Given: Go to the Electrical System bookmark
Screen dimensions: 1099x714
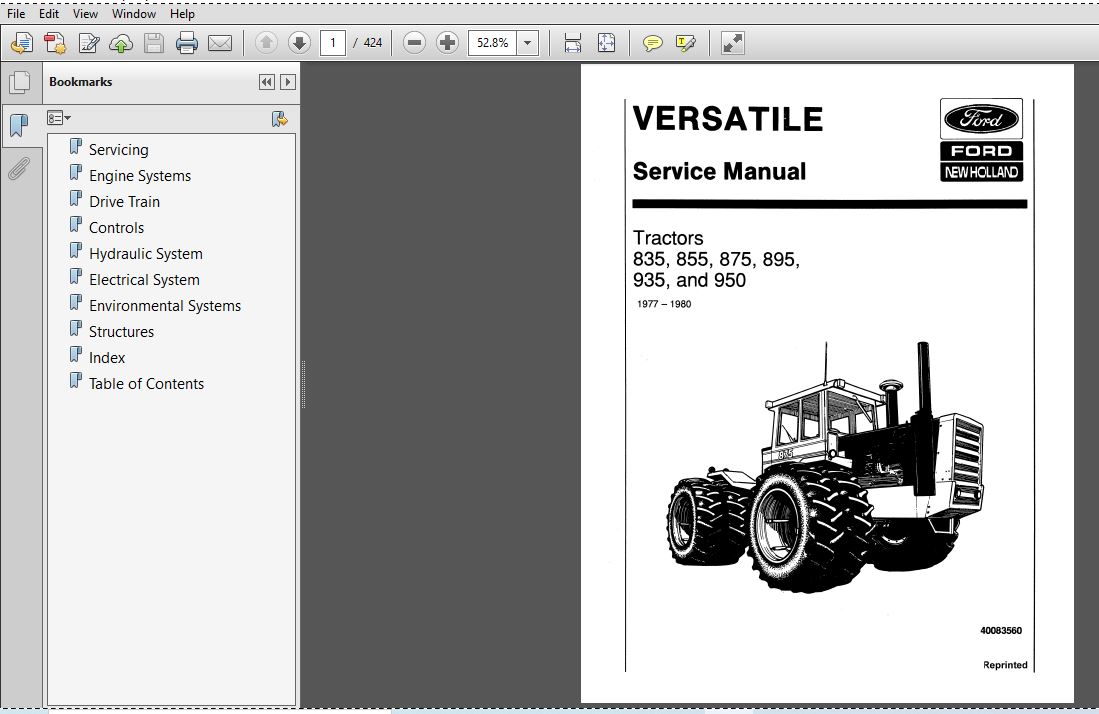Looking at the screenshot, I should 144,279.
